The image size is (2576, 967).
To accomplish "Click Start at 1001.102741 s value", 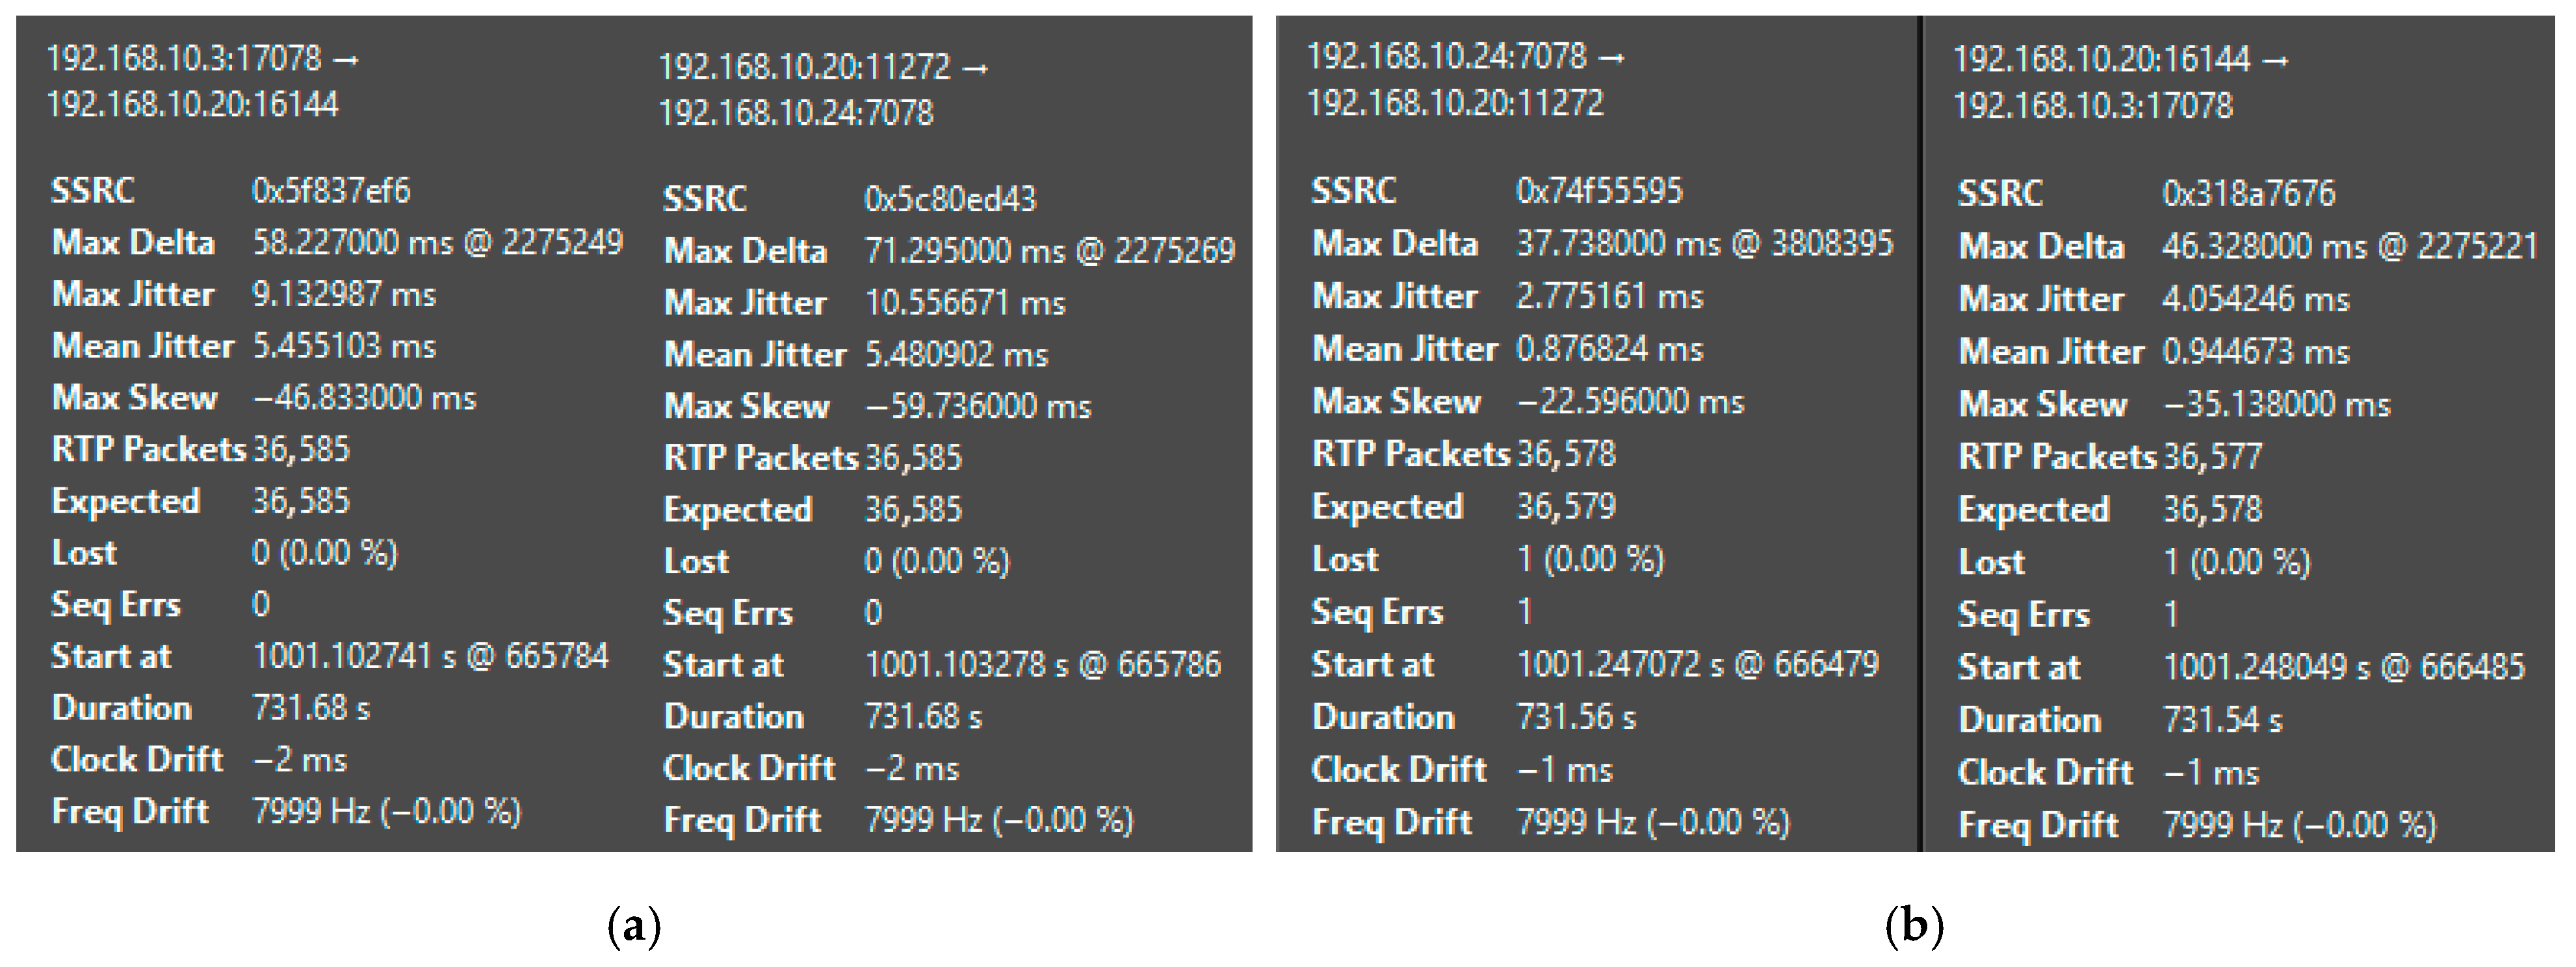I will 430,656.
